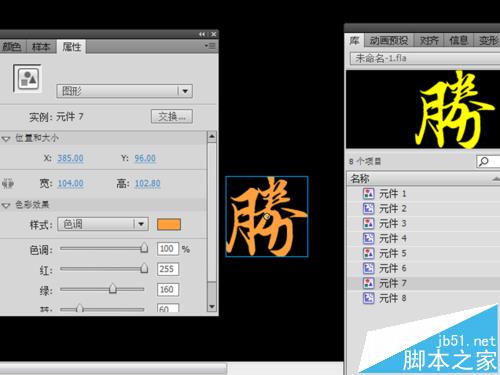Click the 元件 7 graphic symbol icon
500x375 pixels.
tap(368, 283)
